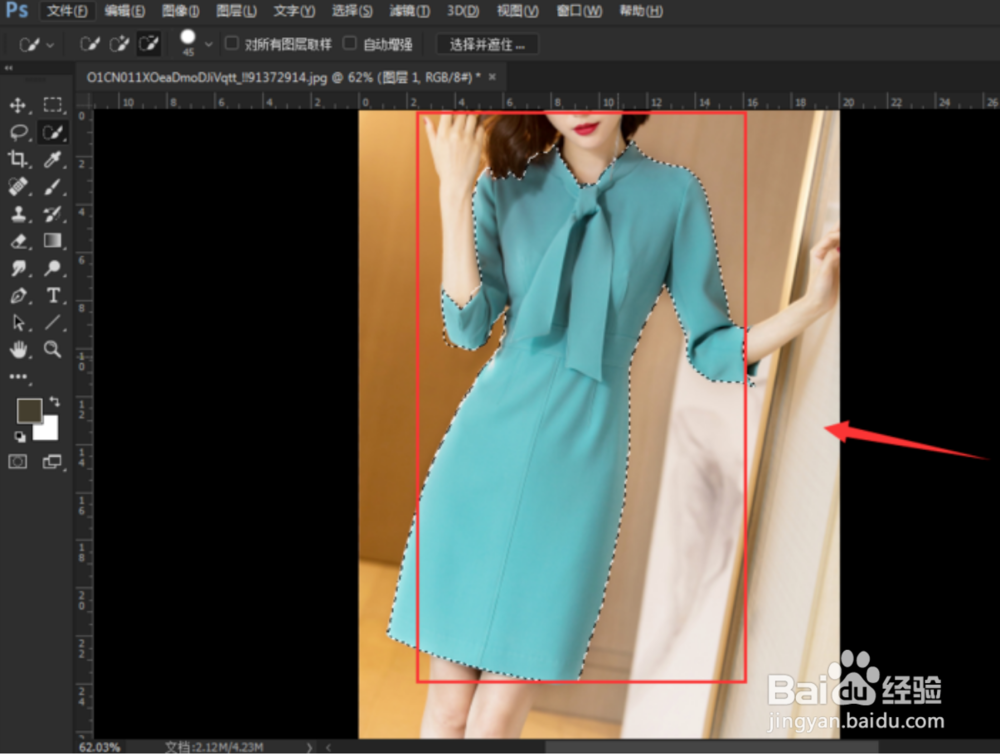Click the background color swatch
This screenshot has width=1000, height=756.
coord(48,429)
